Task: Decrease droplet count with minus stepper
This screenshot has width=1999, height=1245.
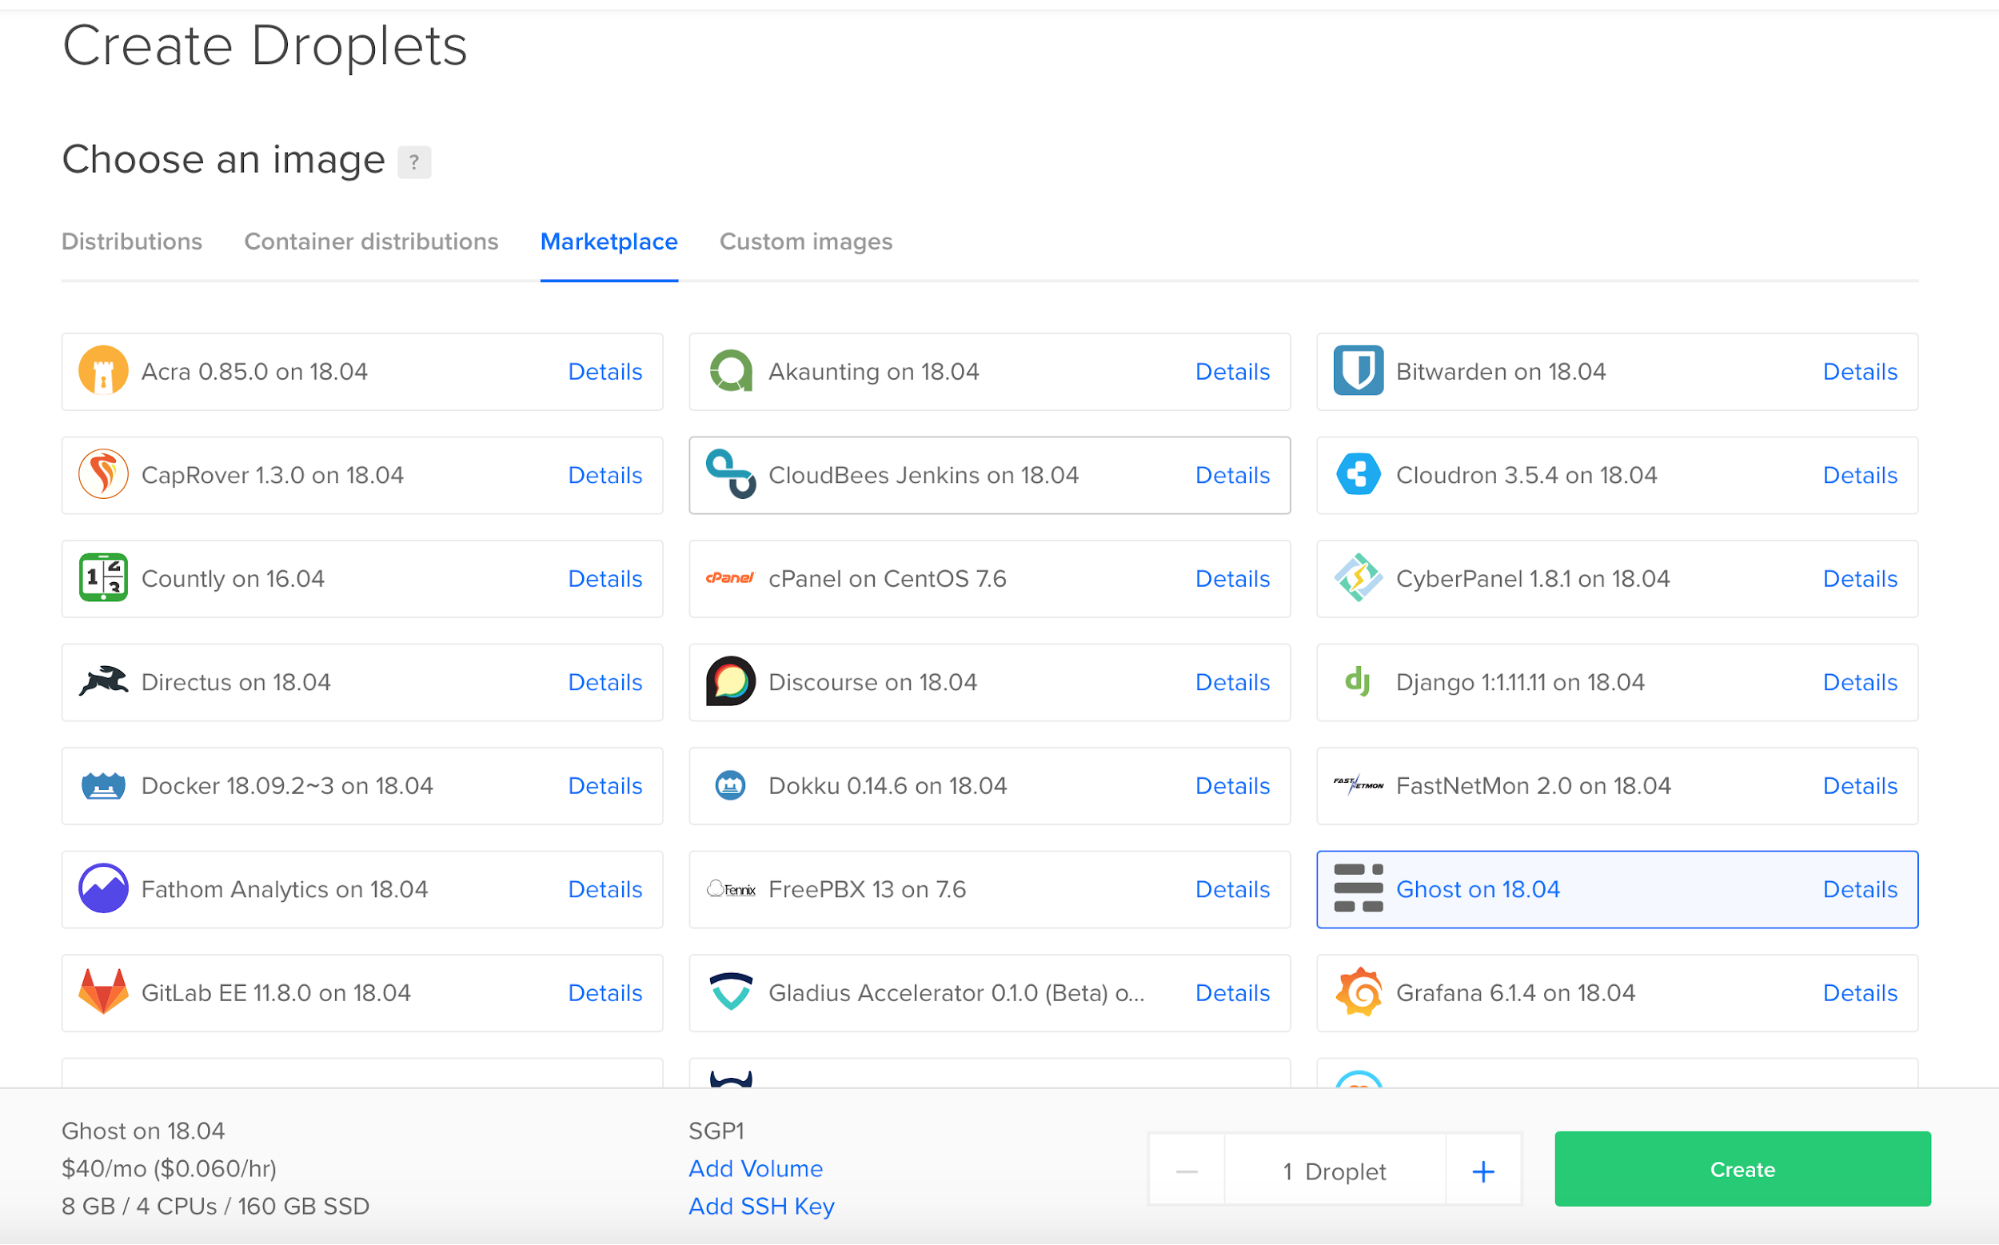Action: (1186, 1169)
